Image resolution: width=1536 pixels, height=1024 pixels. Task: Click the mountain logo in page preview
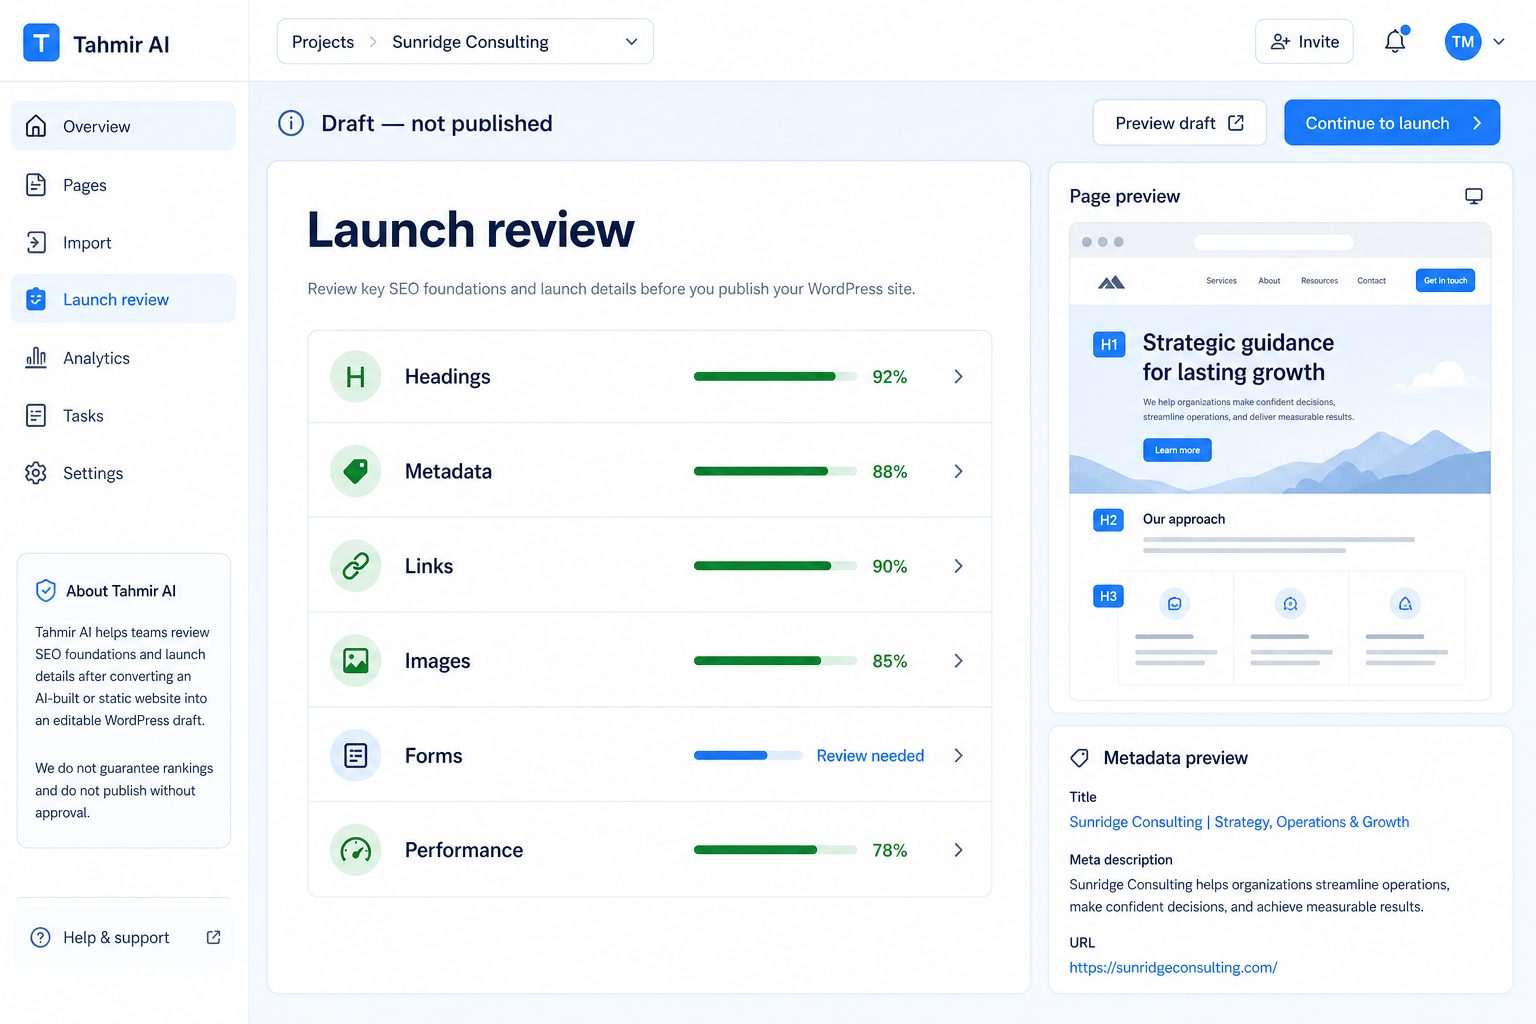[x=1111, y=282]
